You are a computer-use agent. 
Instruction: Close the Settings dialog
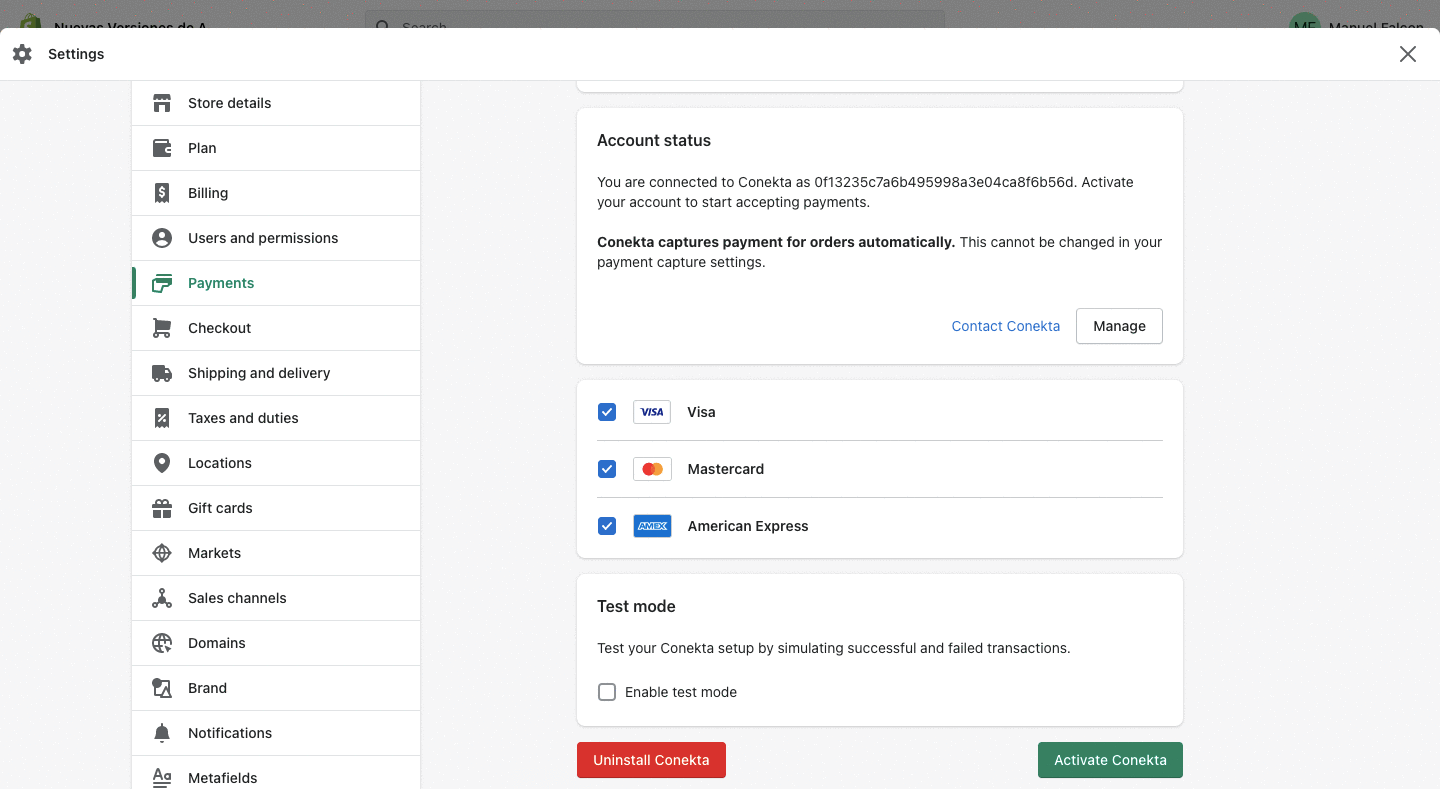click(1408, 54)
